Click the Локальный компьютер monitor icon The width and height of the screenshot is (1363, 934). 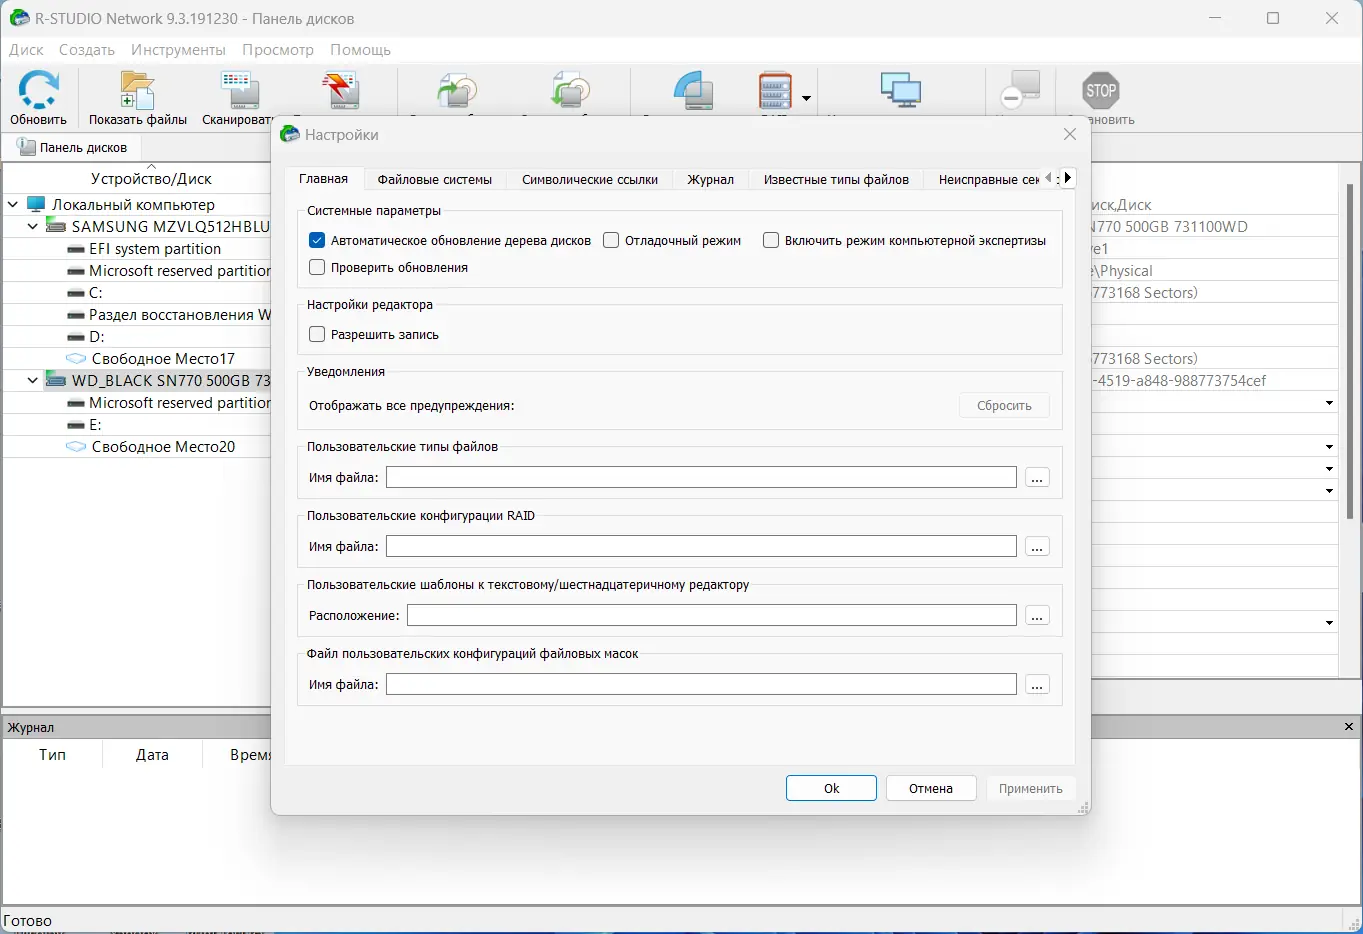36,204
